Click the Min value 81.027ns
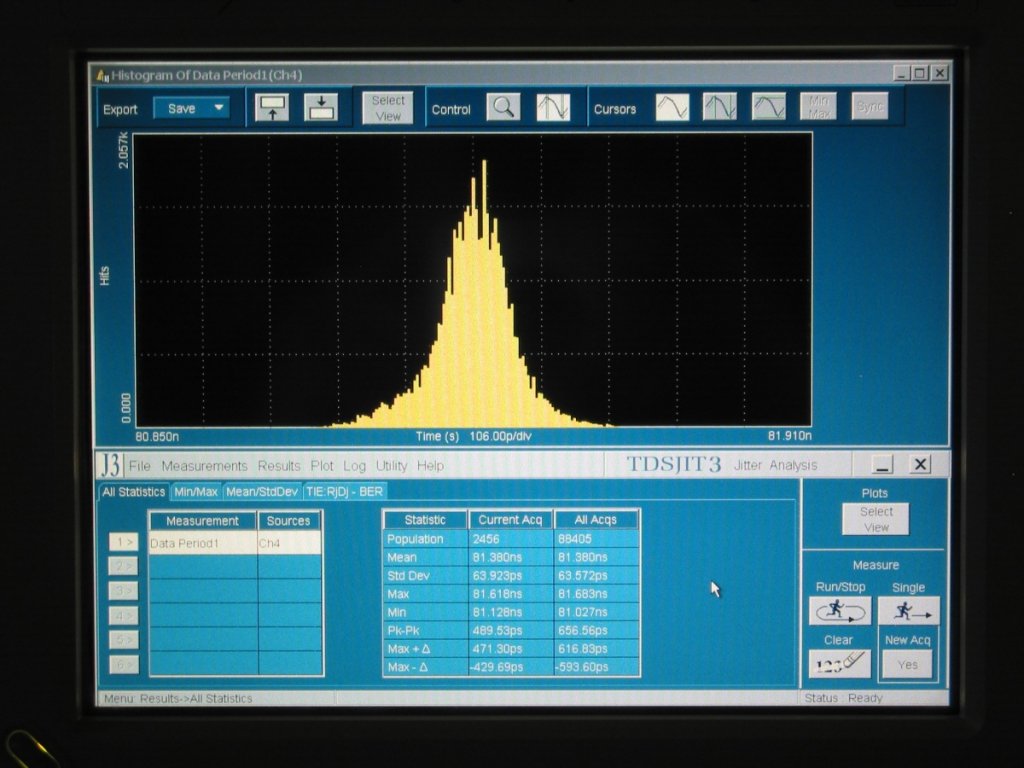The width and height of the screenshot is (1024, 768). (583, 612)
